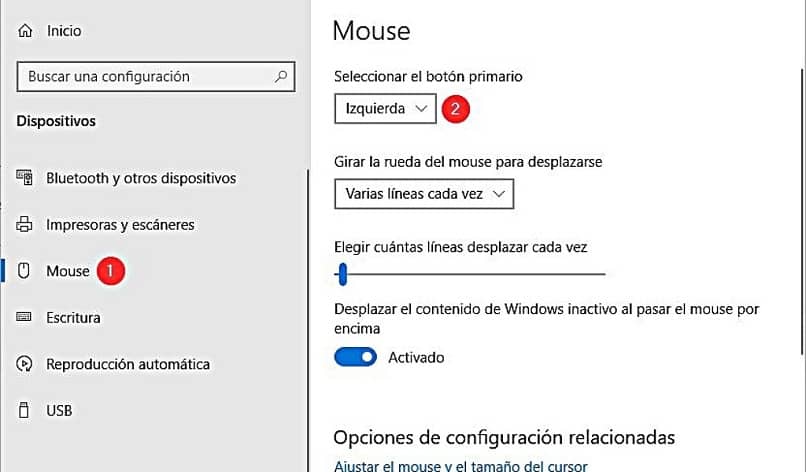Click the Bluetooth devices icon

click(x=25, y=178)
